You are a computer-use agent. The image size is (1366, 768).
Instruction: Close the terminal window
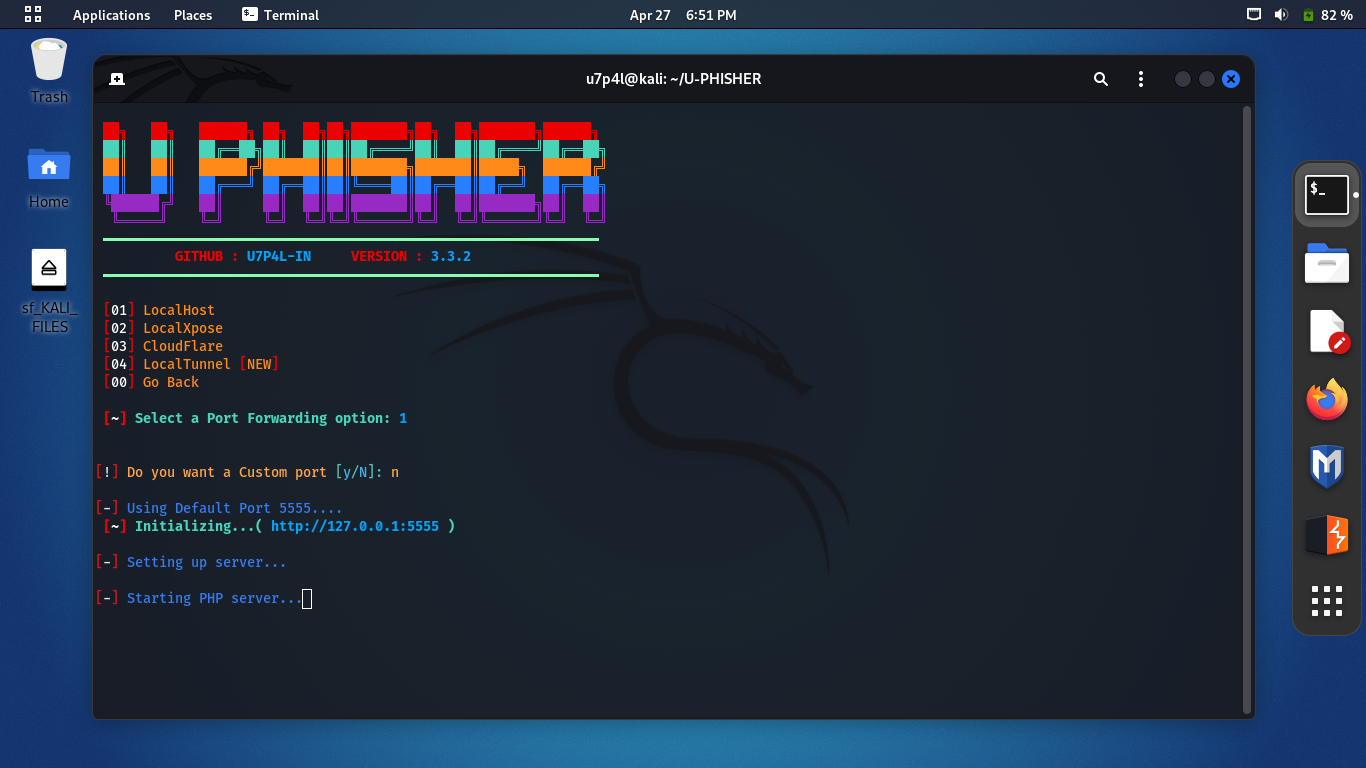[1231, 79]
